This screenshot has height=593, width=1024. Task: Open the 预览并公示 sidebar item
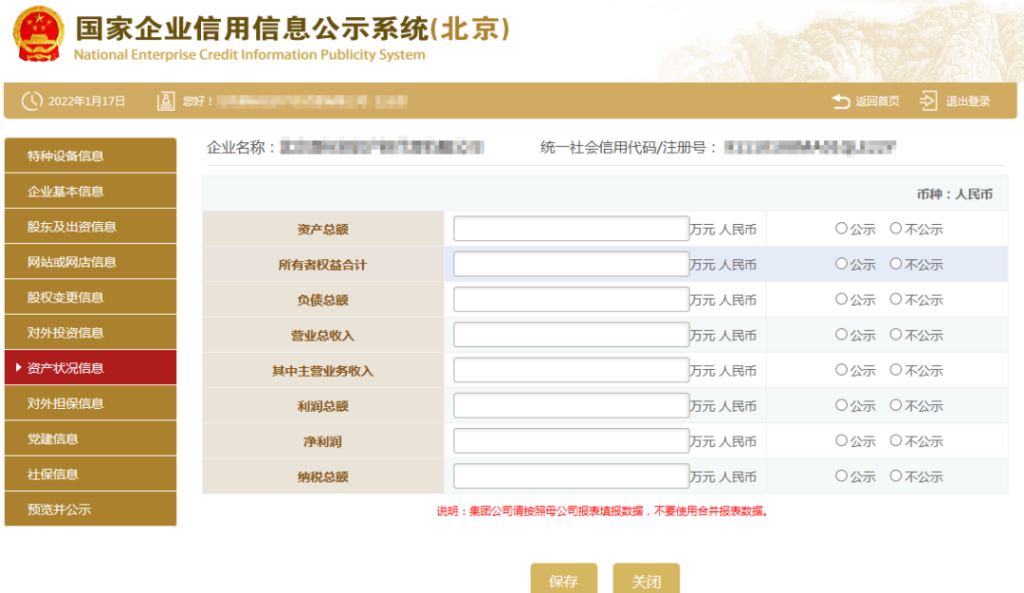pos(90,508)
